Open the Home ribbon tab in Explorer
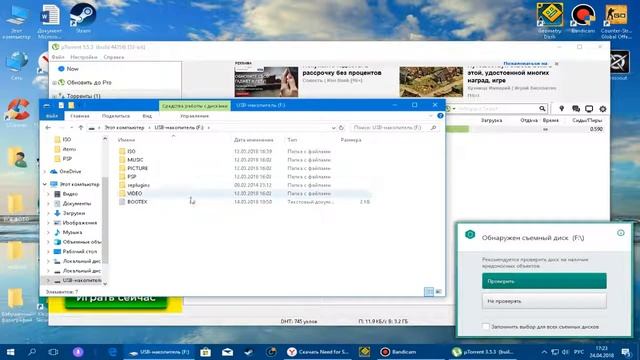Viewport: 640px width, 360px height. pos(80,116)
